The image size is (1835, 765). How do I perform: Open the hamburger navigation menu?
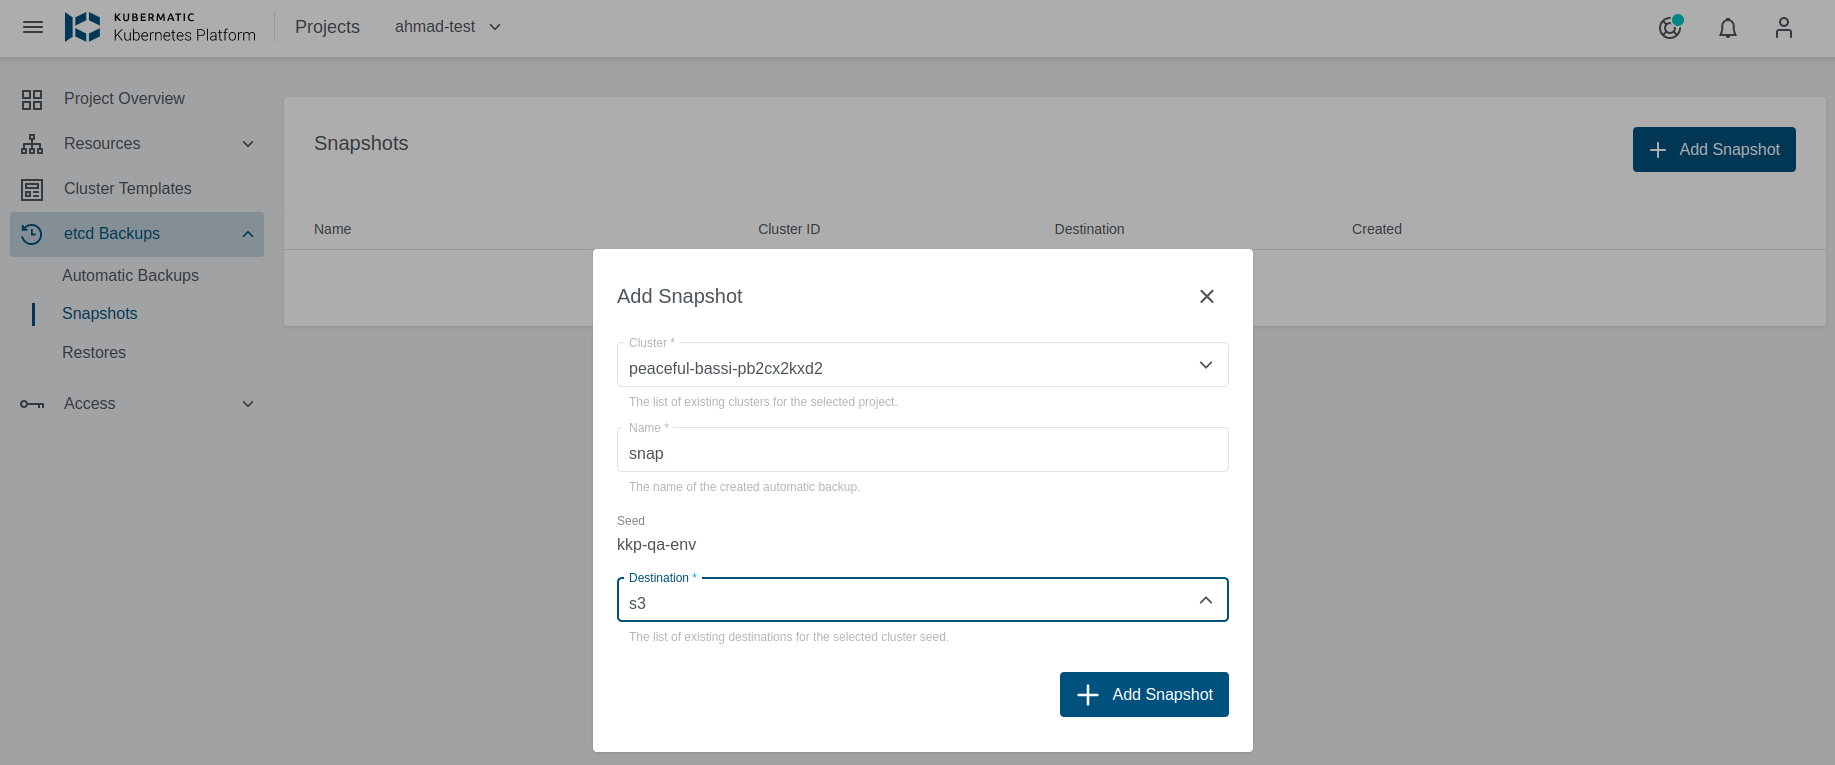click(33, 27)
